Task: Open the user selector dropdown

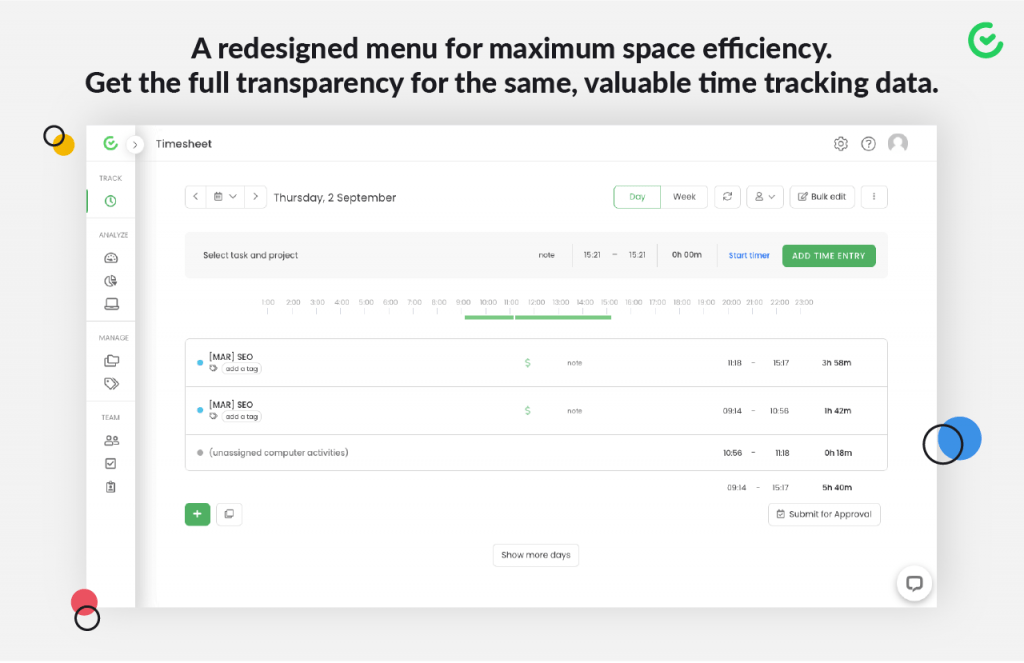Action: pyautogui.click(x=764, y=197)
